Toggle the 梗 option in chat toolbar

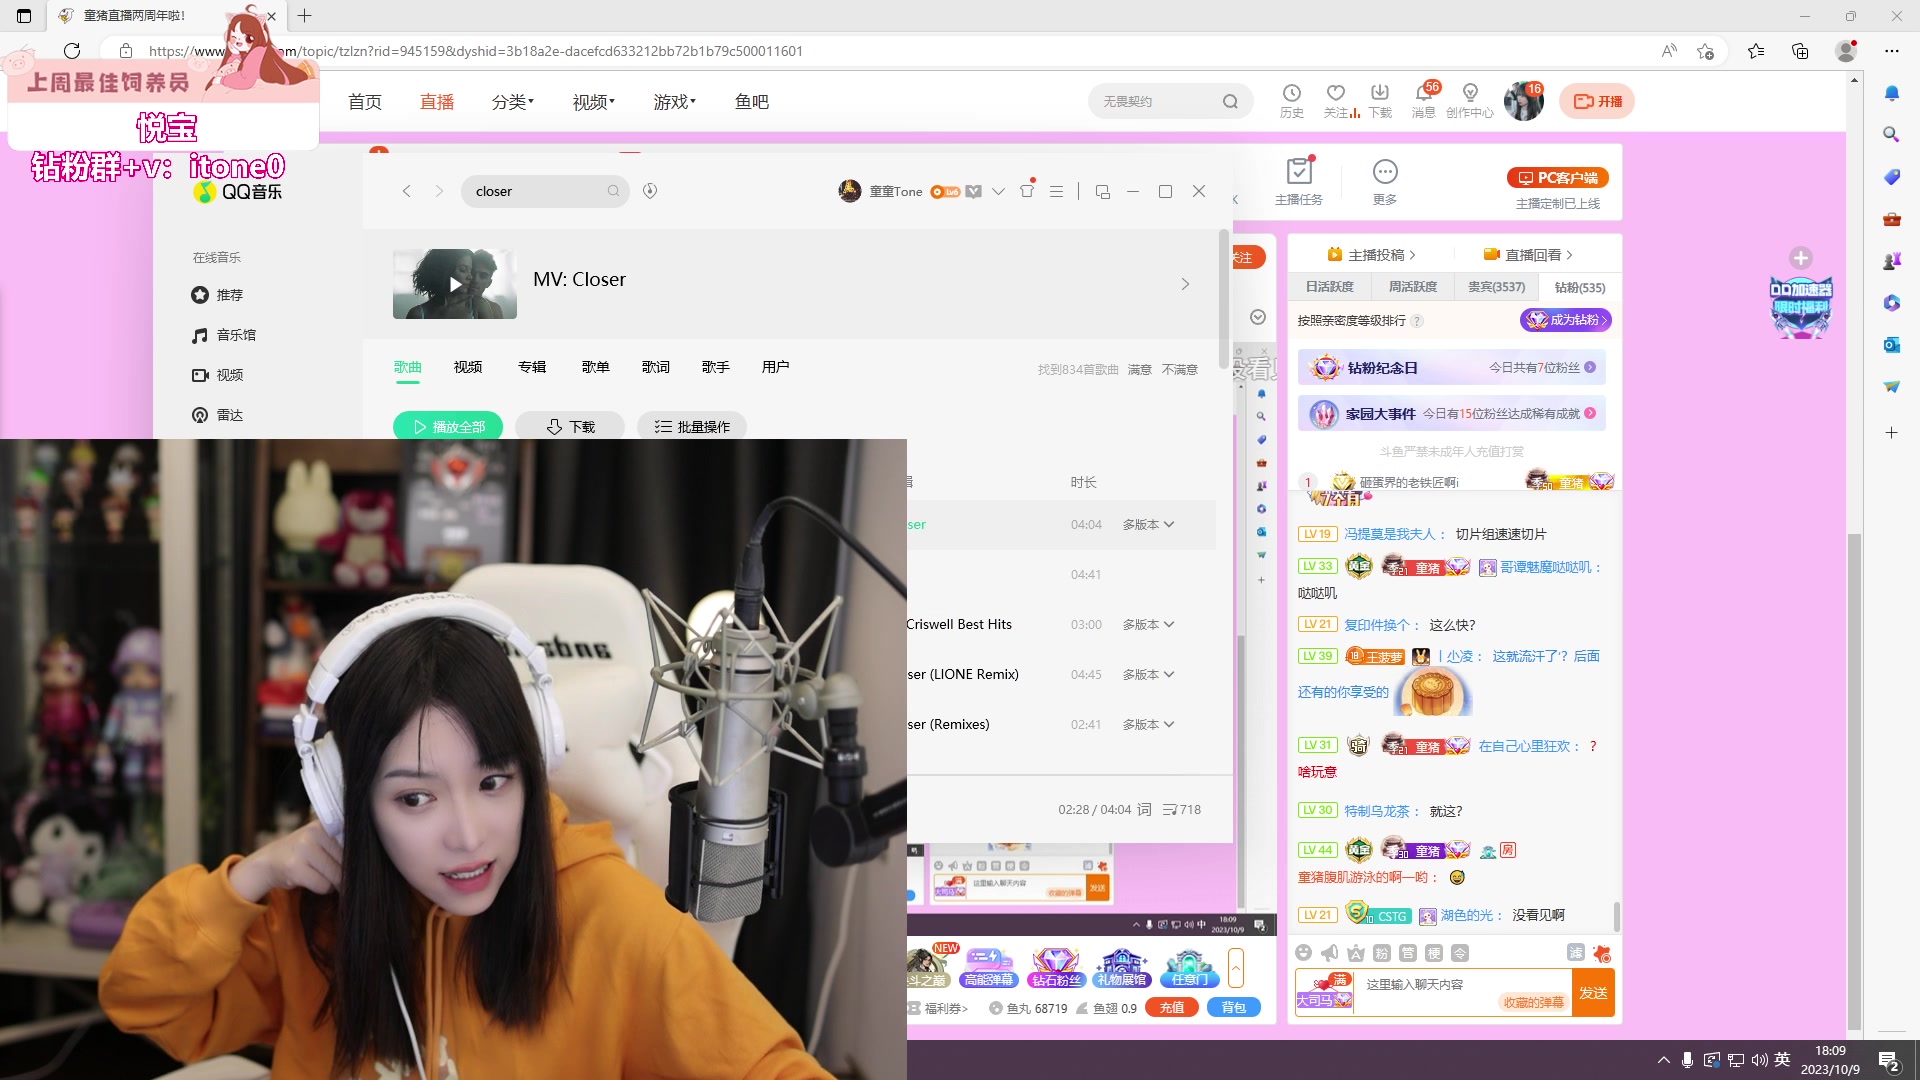(1435, 953)
